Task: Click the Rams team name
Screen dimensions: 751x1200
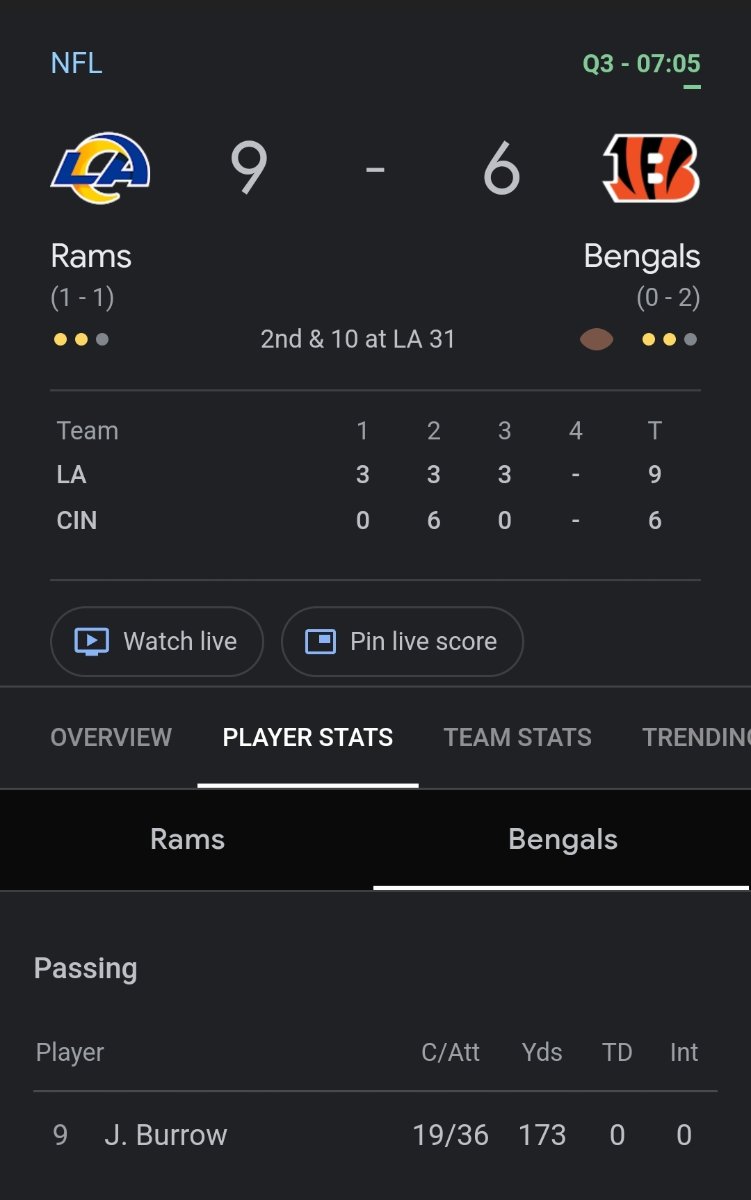Action: (91, 256)
